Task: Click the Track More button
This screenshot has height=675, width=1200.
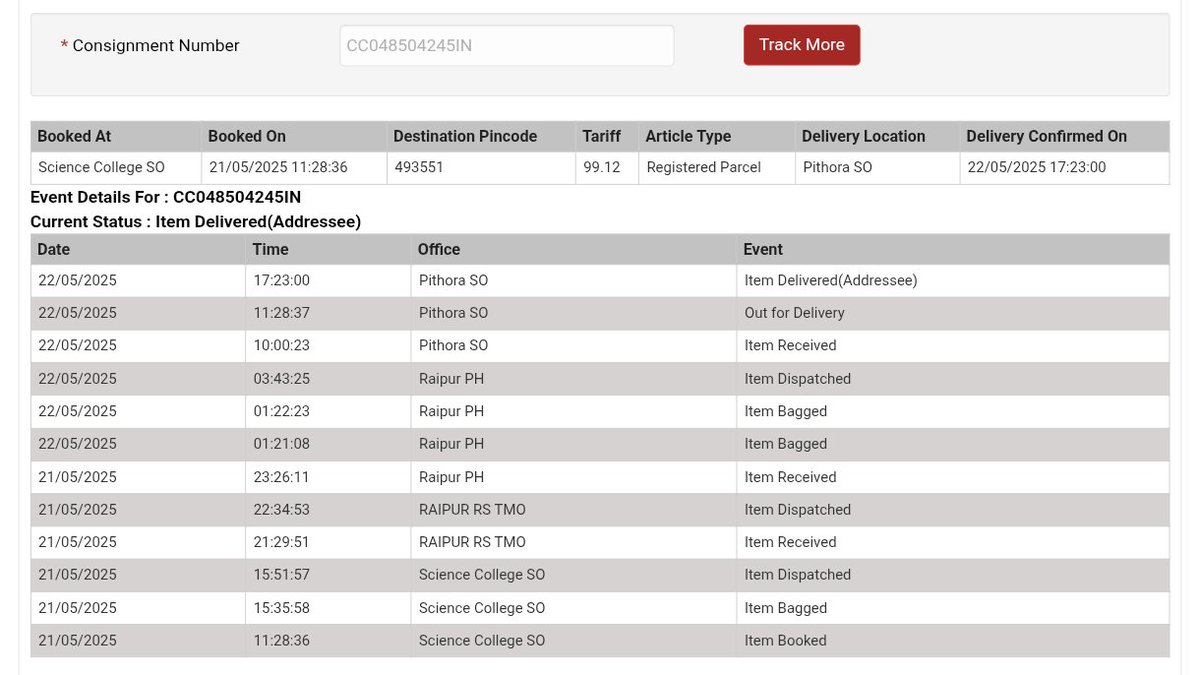Action: pyautogui.click(x=801, y=45)
